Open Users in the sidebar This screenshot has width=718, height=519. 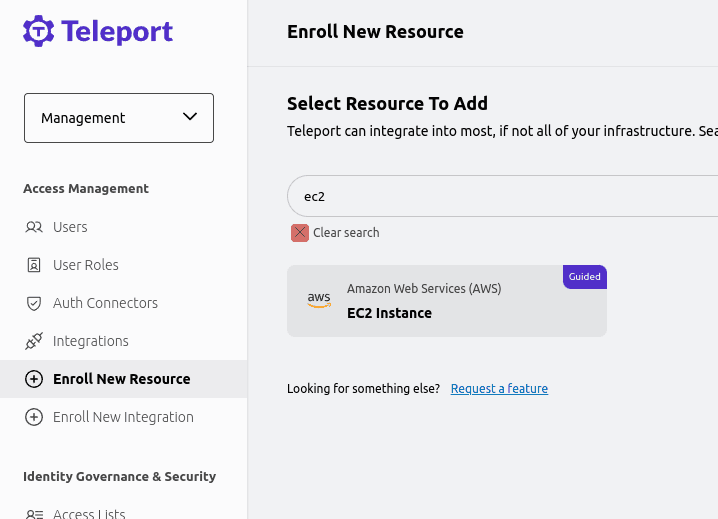124,227
